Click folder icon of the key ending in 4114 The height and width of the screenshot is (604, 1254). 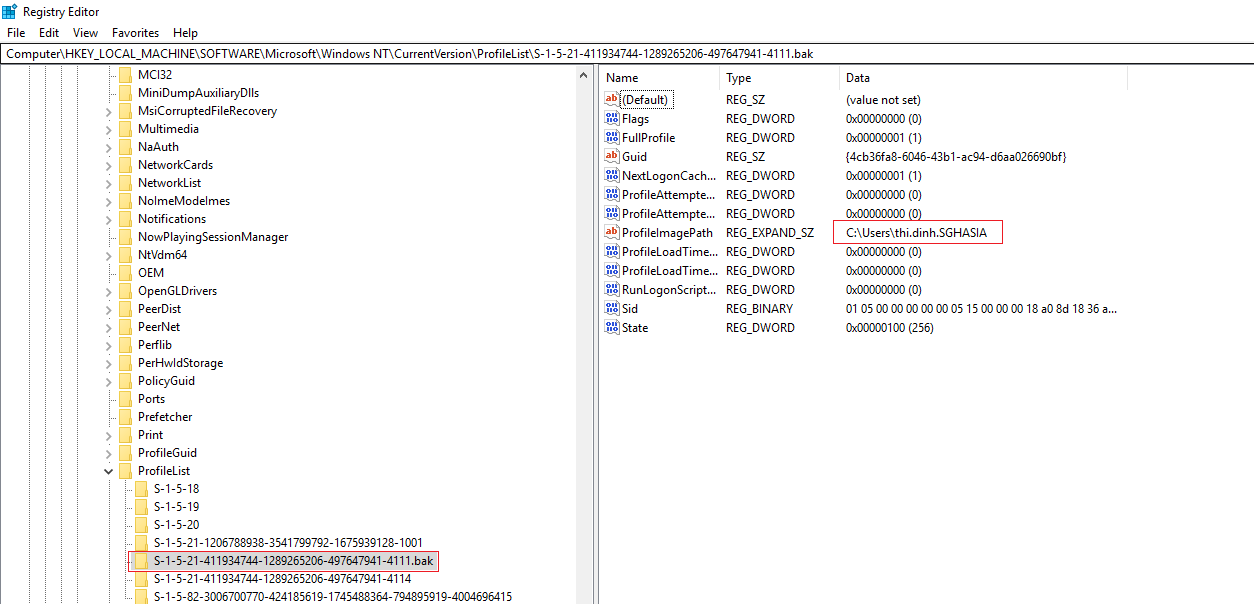(x=141, y=579)
